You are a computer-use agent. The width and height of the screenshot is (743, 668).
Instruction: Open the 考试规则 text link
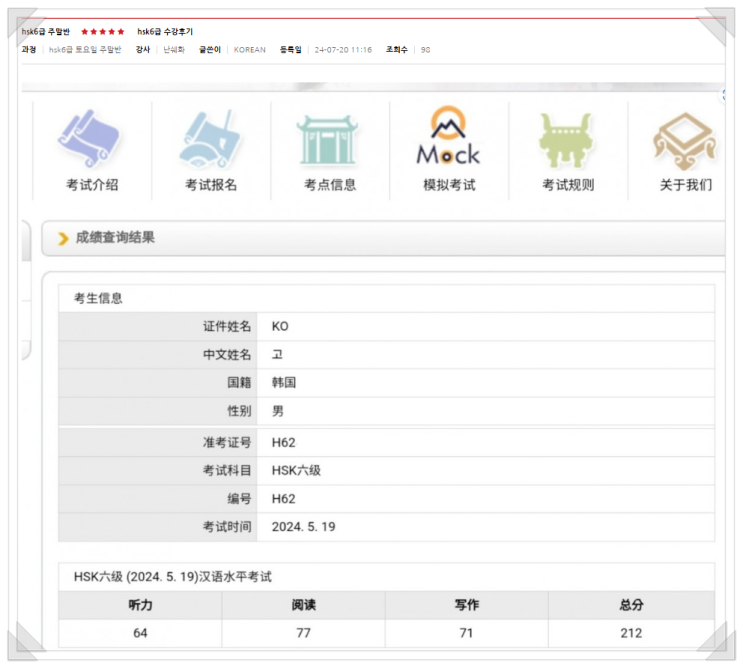[568, 185]
